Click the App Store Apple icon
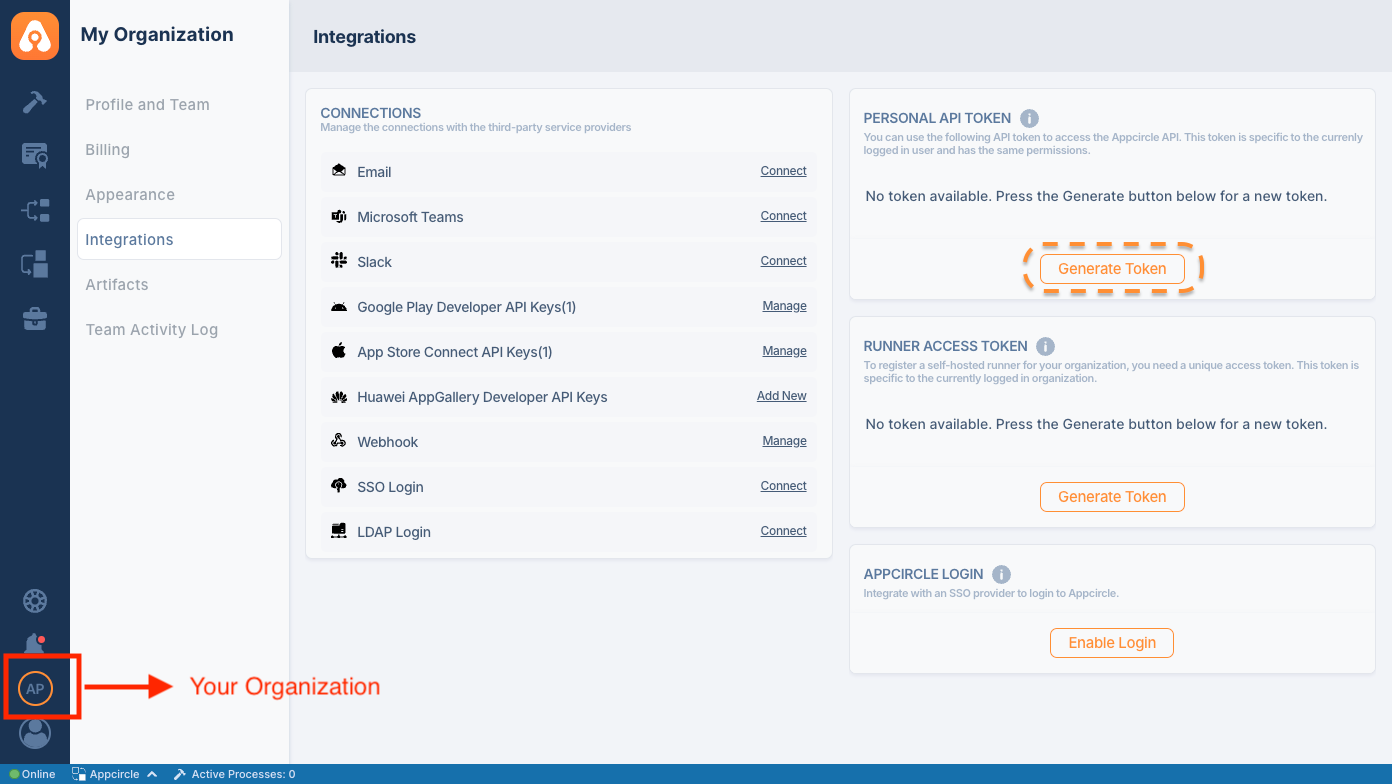This screenshot has width=1392, height=784. (x=339, y=351)
